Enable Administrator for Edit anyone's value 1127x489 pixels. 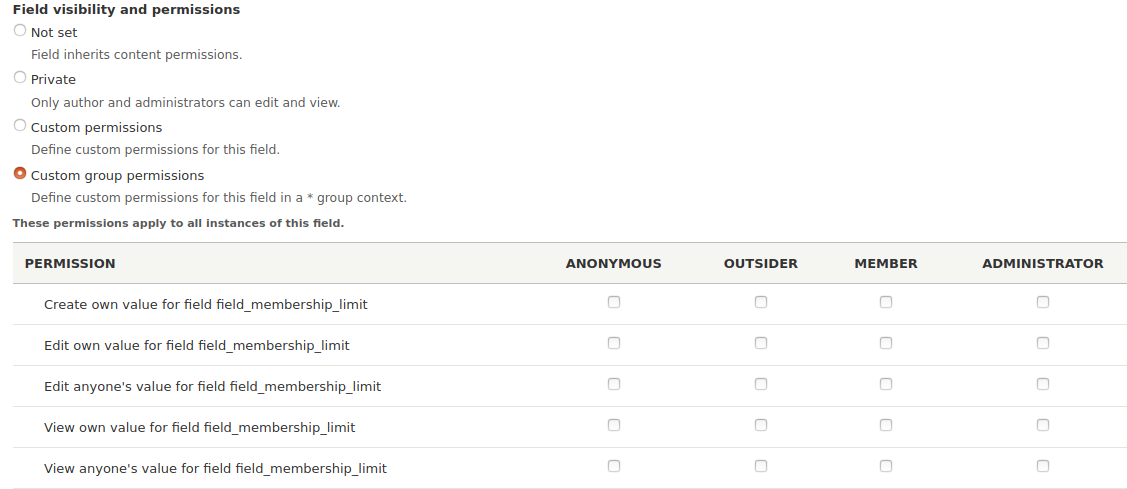click(1043, 384)
